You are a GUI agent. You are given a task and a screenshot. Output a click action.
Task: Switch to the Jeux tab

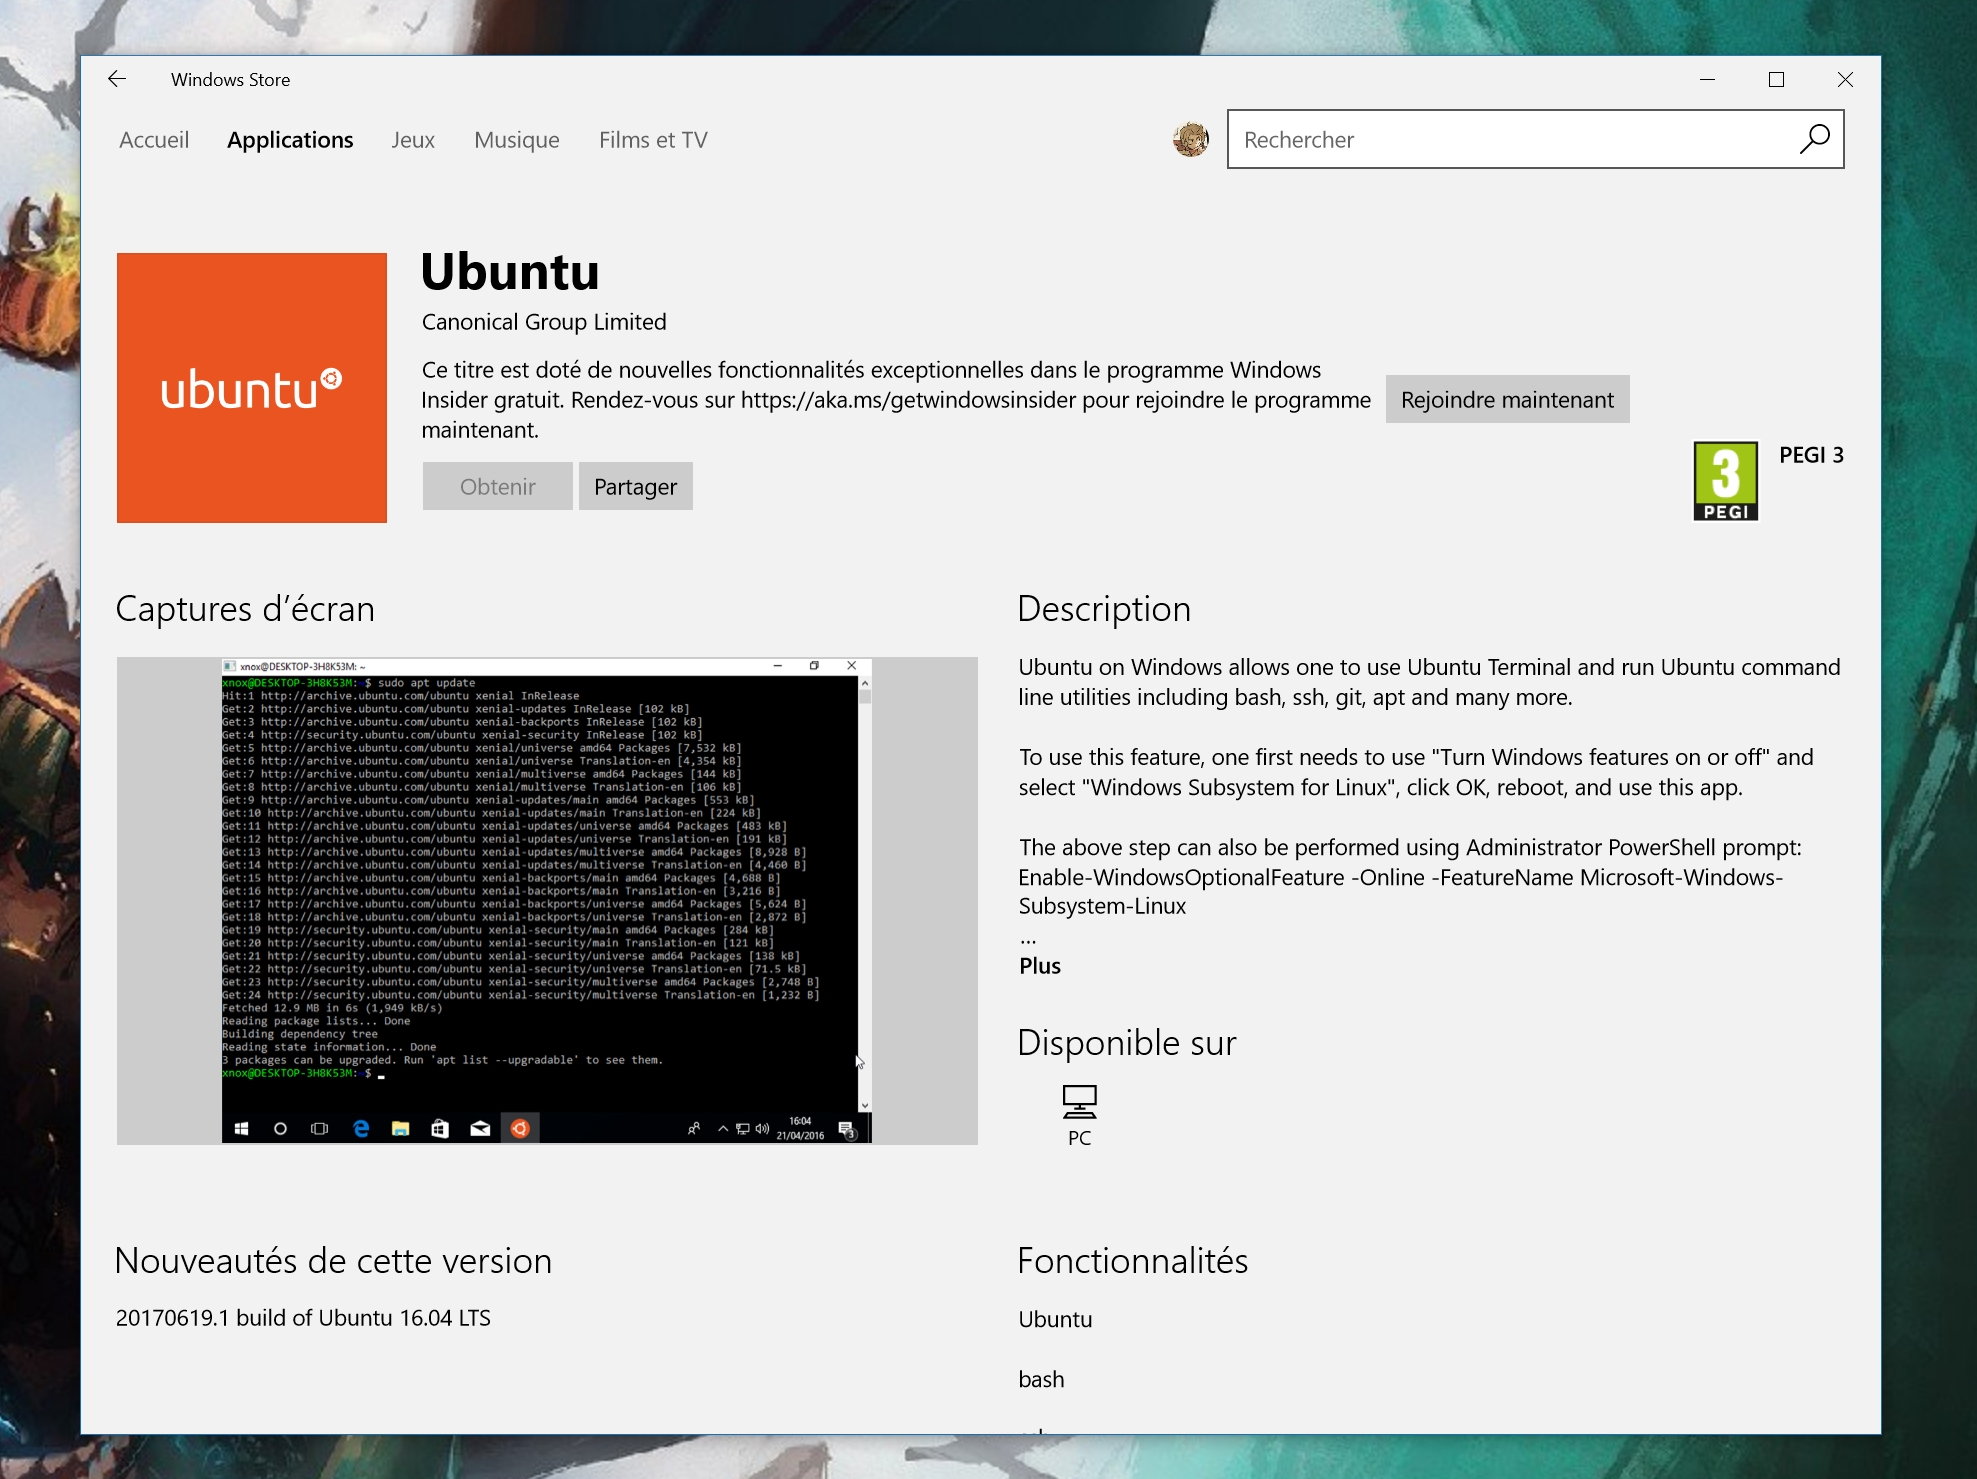pyautogui.click(x=413, y=140)
